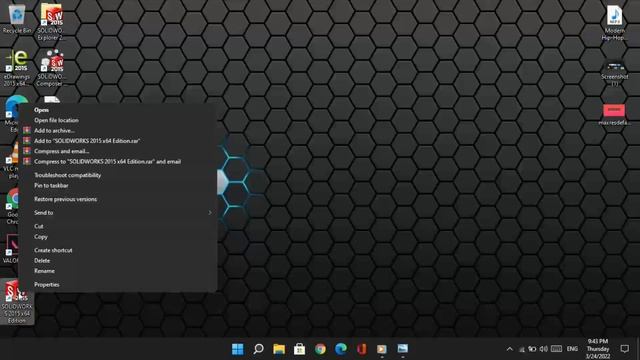Select the SOLIDWORKS 2015 x64 Edition desktop icon
This screenshot has width=640, height=360.
pyautogui.click(x=17, y=302)
